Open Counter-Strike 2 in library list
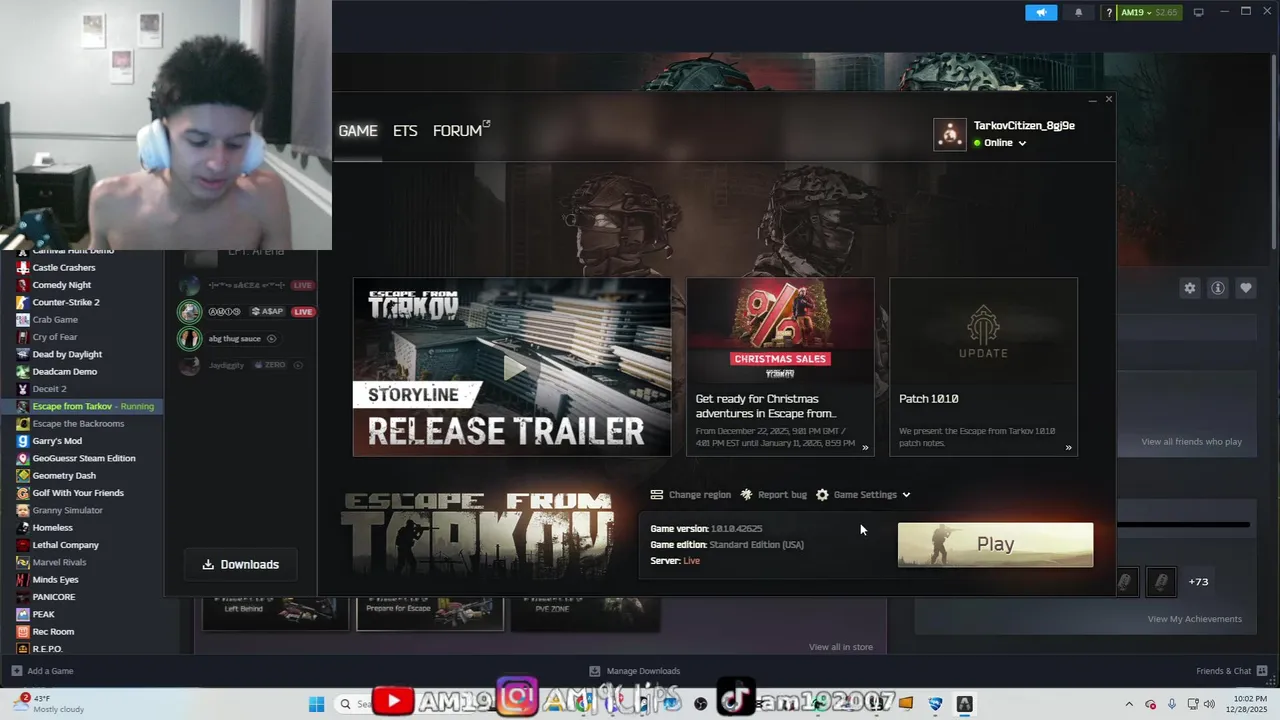This screenshot has width=1280, height=720. coord(66,302)
